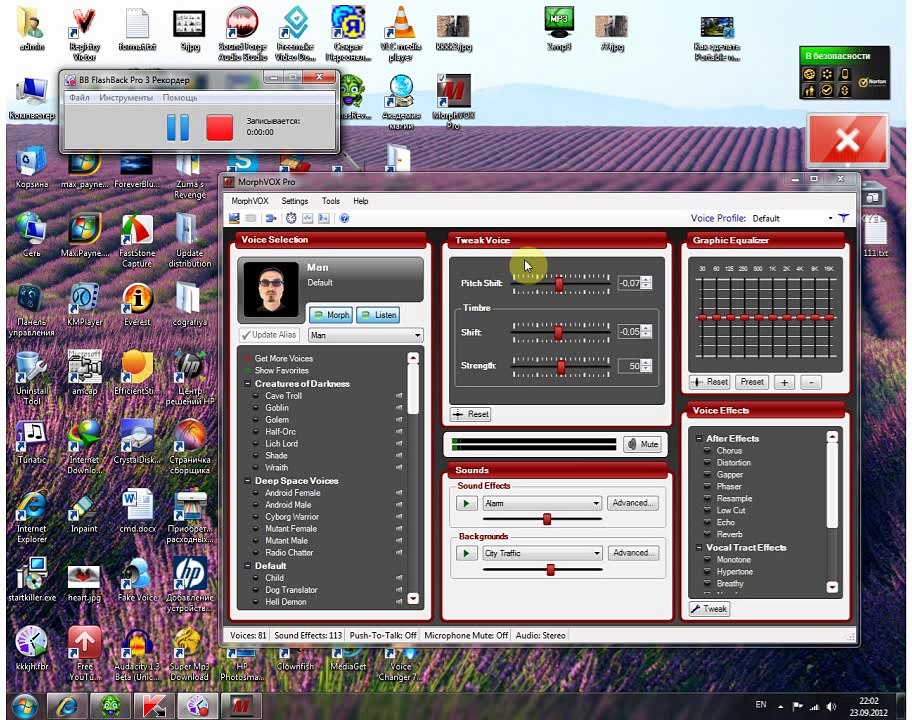Open the Help menu in MorphVOX
Image resolution: width=912 pixels, height=720 pixels.
click(x=361, y=201)
